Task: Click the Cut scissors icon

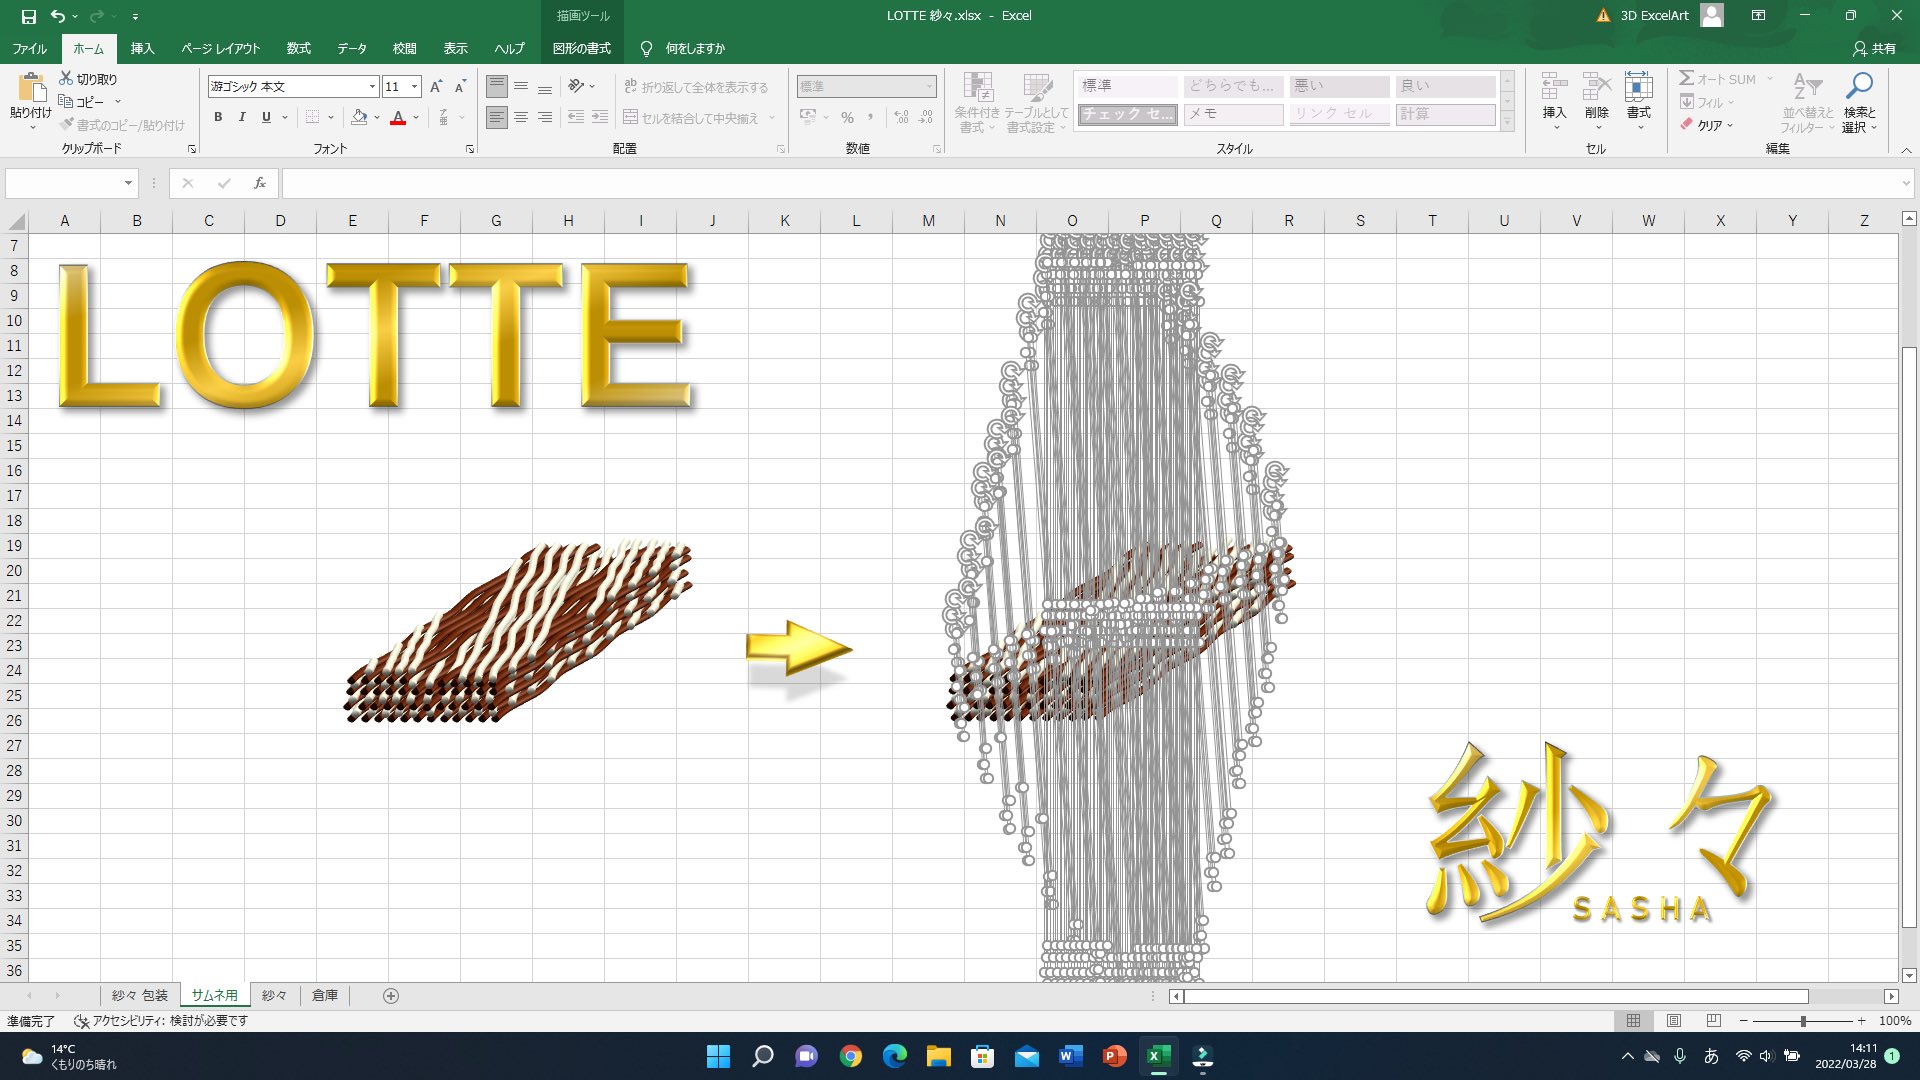Action: coord(66,78)
